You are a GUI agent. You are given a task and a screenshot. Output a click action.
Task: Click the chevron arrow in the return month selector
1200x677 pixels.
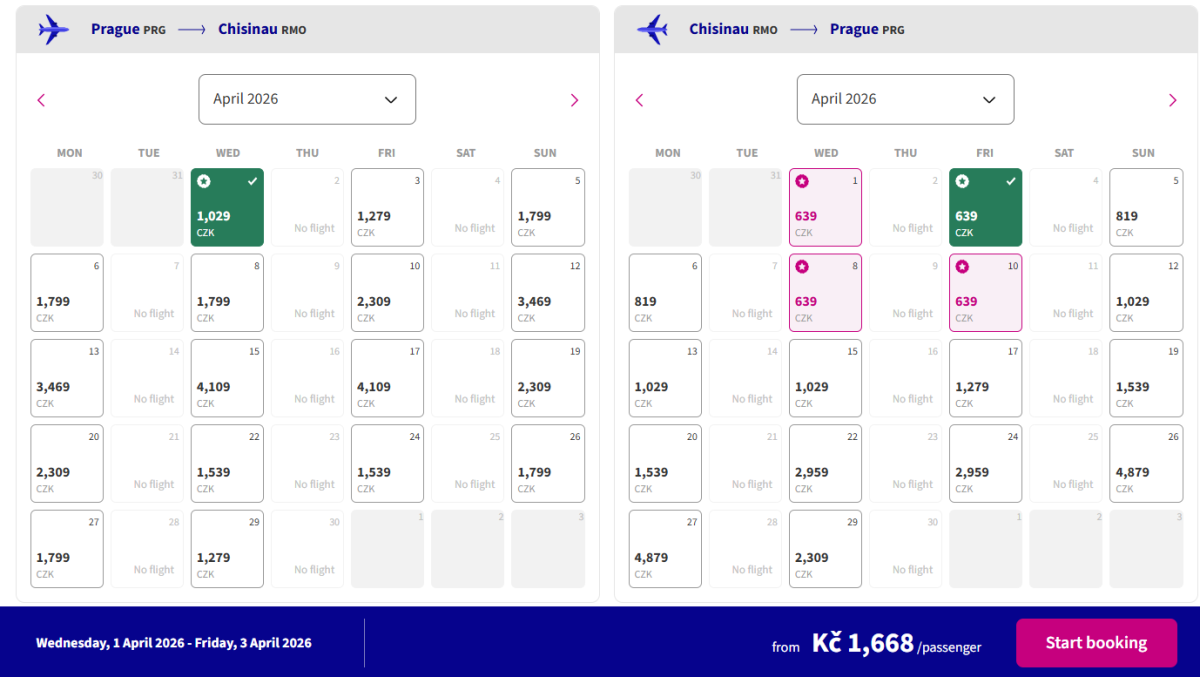[989, 100]
